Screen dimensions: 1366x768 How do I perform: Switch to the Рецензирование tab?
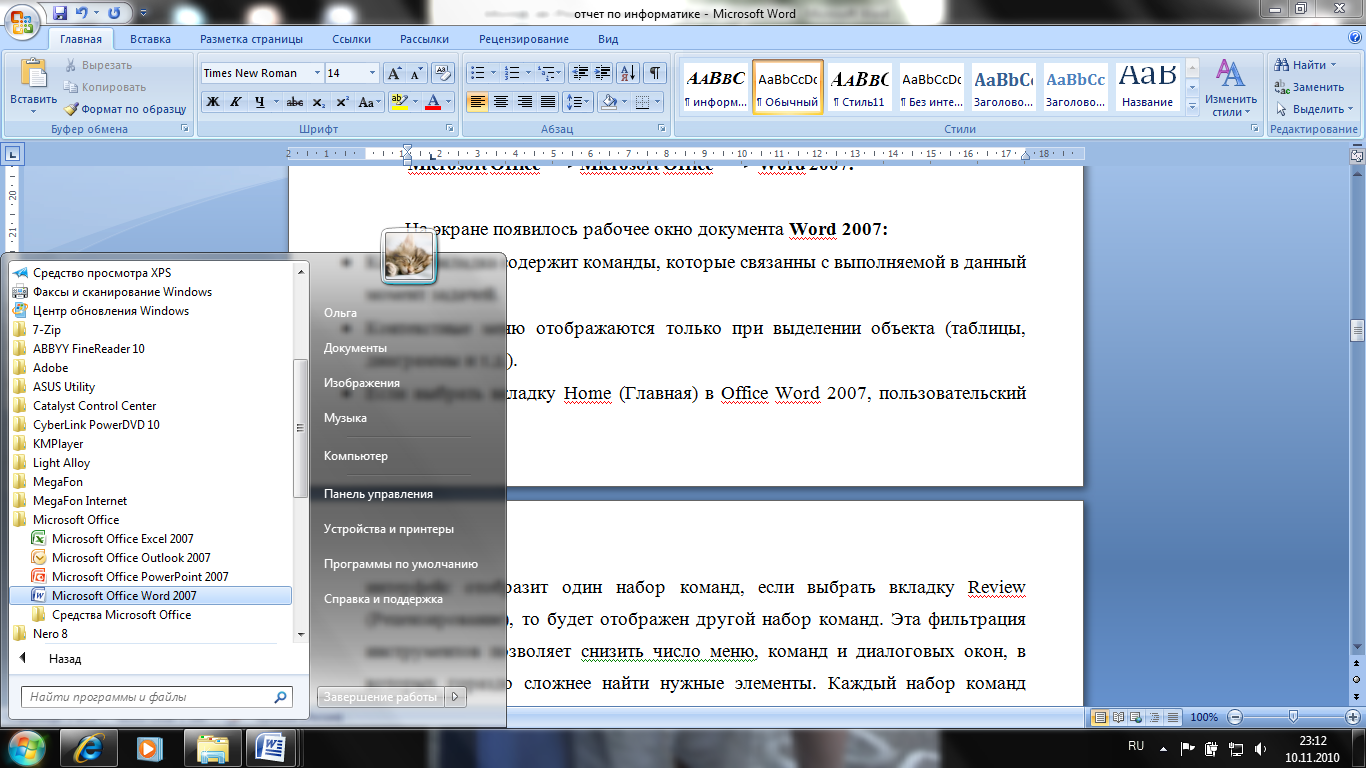[524, 39]
